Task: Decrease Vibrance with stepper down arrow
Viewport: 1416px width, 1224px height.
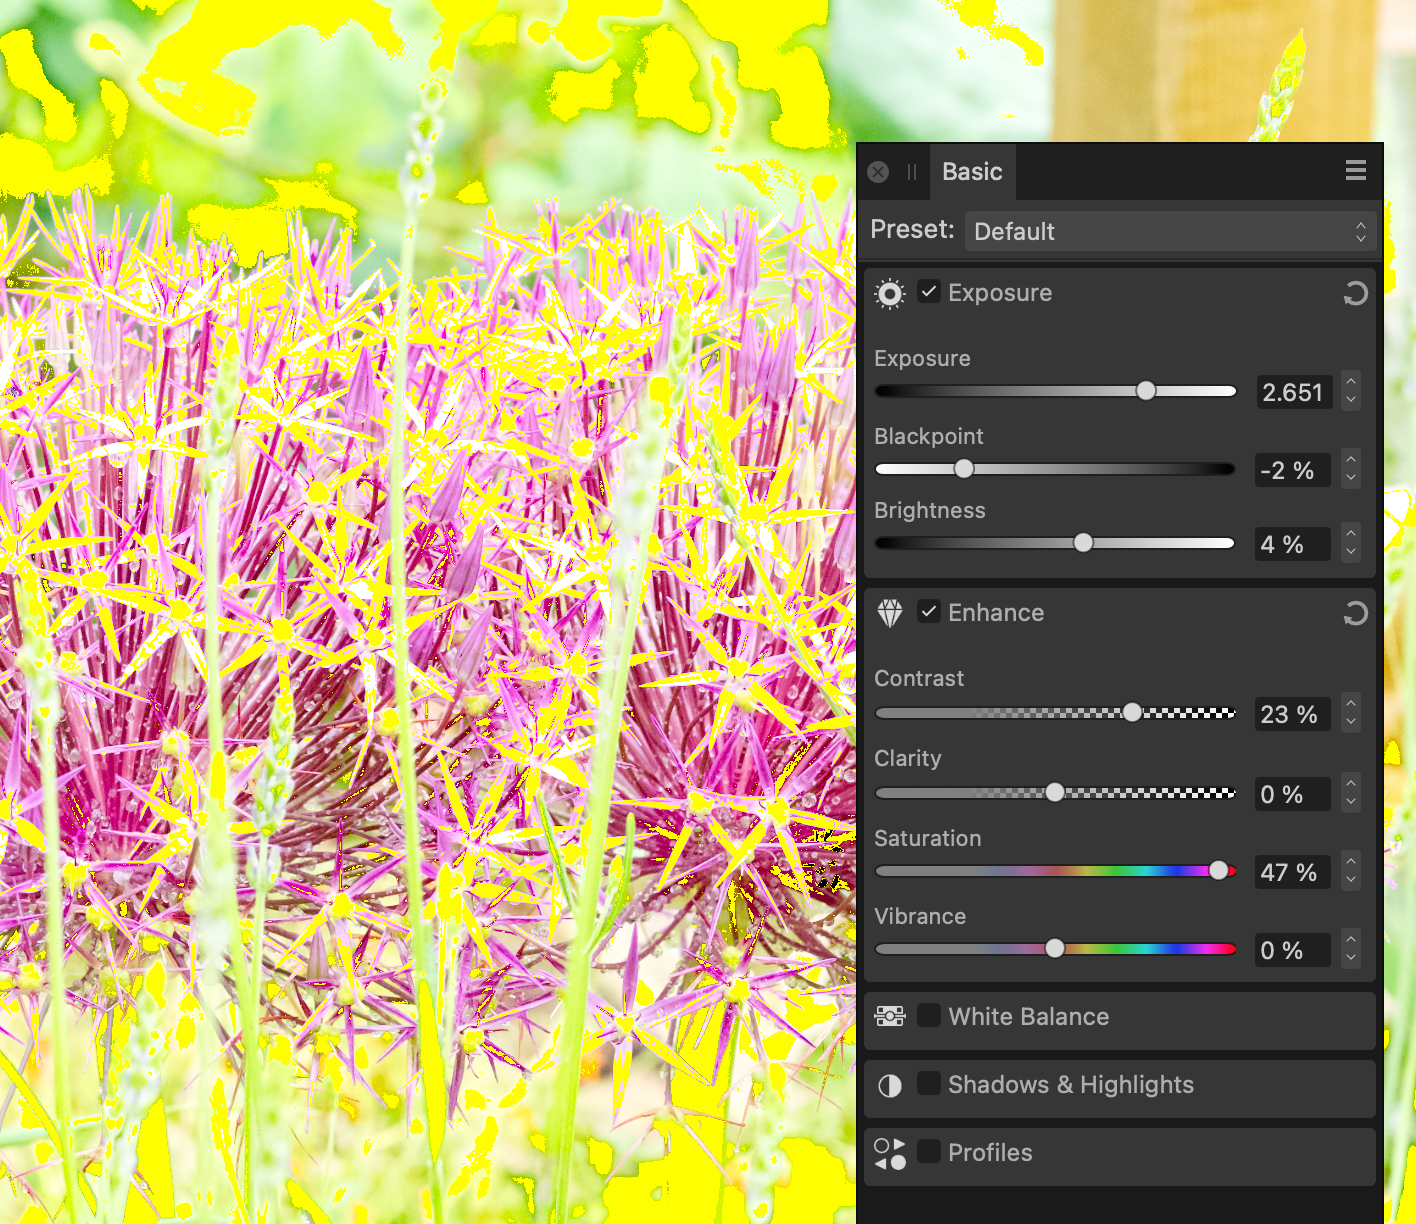Action: click(1351, 959)
